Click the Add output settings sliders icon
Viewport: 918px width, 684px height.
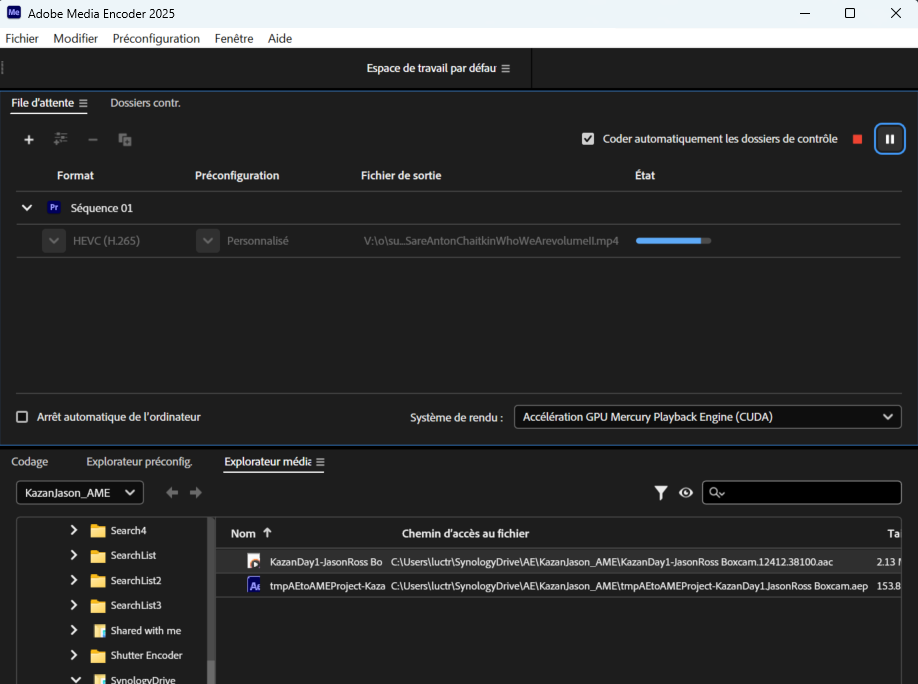61,139
